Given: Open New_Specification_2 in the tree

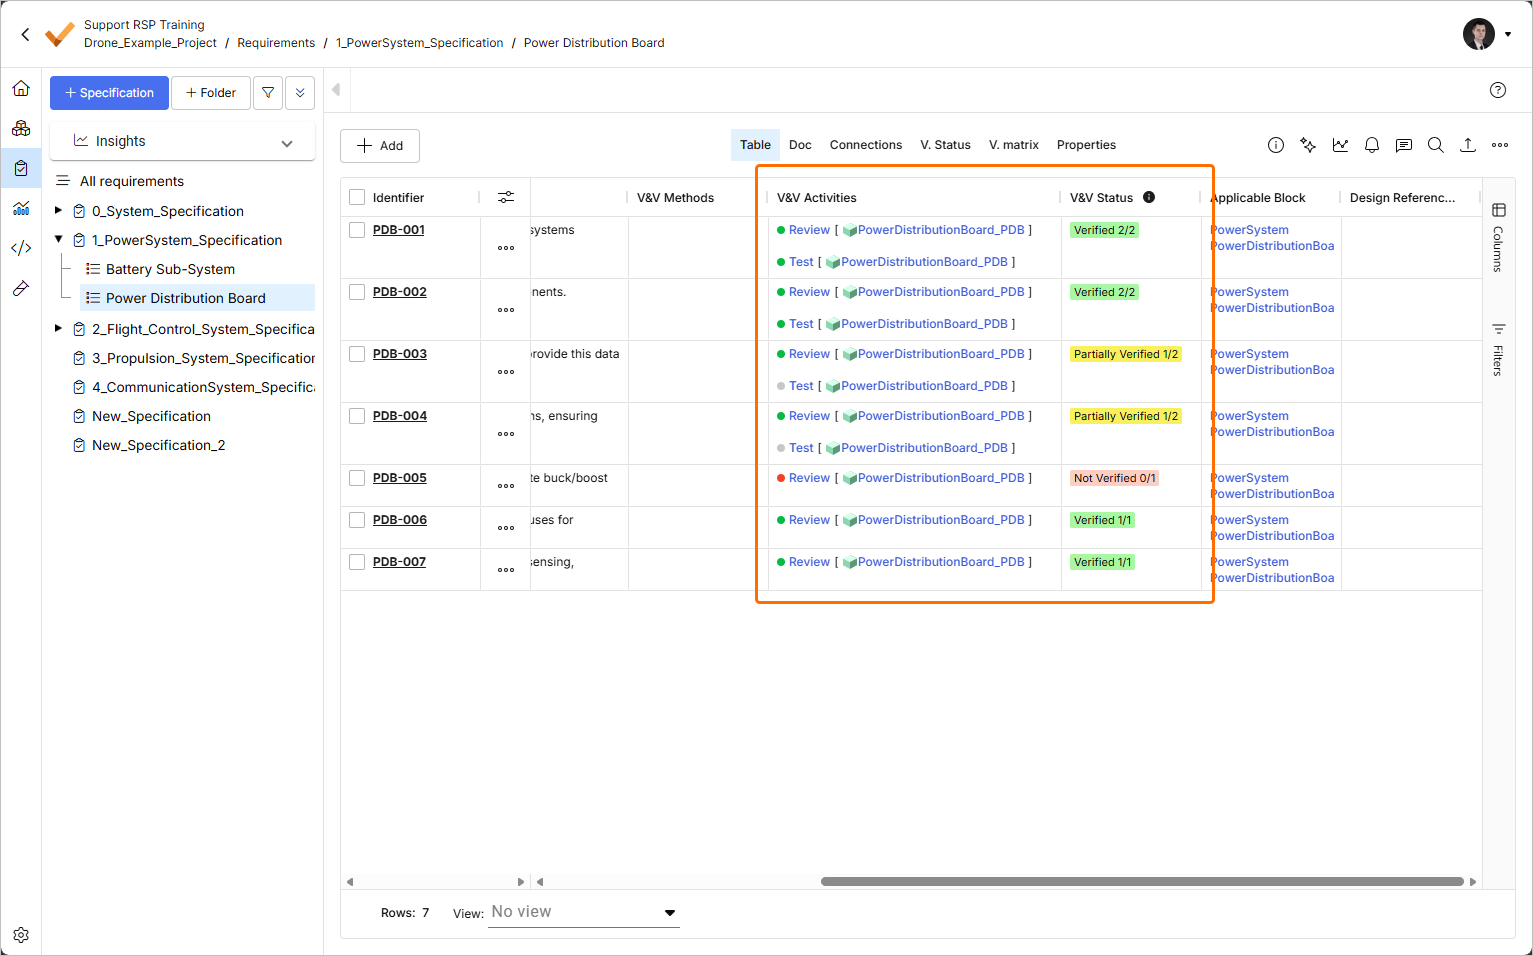Looking at the screenshot, I should [x=158, y=445].
